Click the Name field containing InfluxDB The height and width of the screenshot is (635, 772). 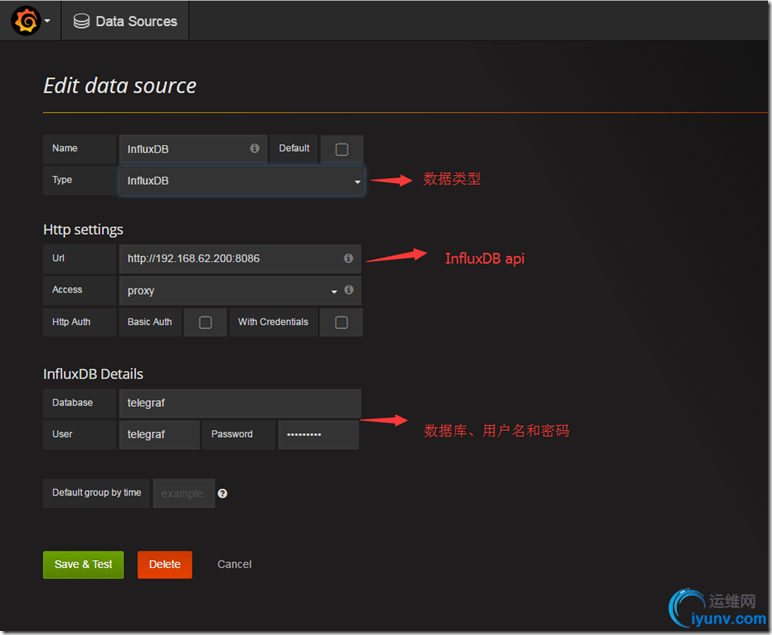(x=193, y=149)
